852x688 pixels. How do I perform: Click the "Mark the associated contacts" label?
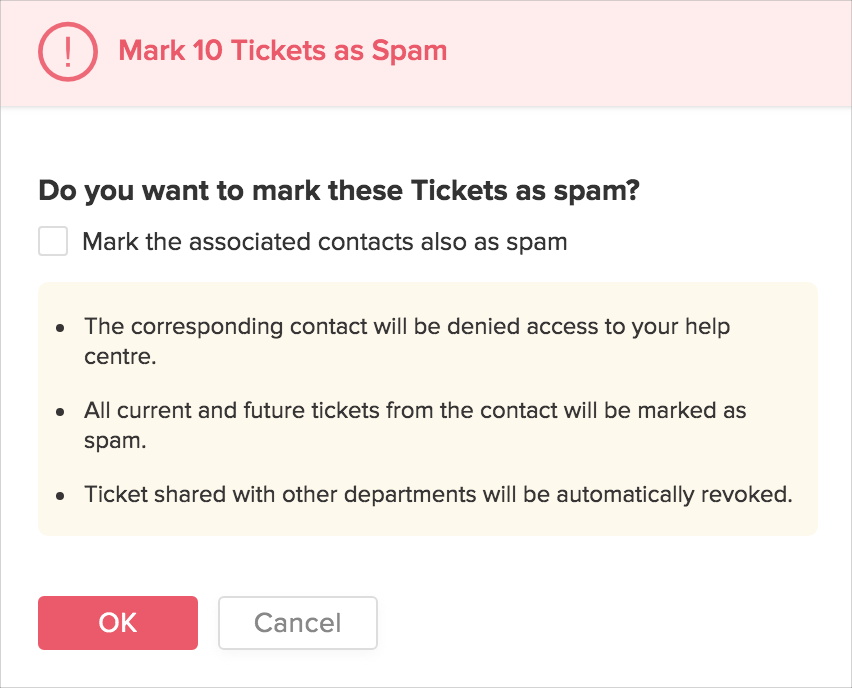point(325,242)
